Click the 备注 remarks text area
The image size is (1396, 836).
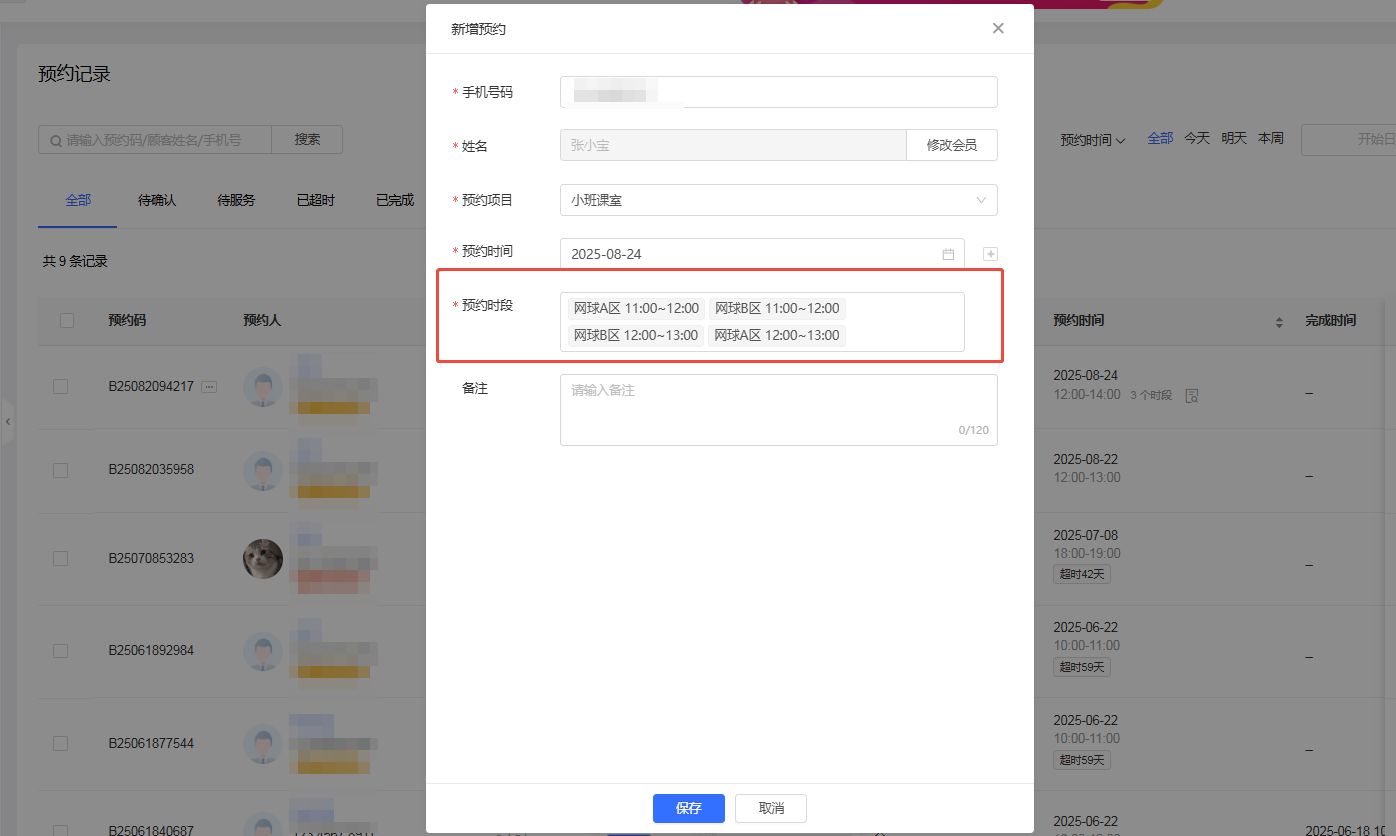(x=778, y=410)
